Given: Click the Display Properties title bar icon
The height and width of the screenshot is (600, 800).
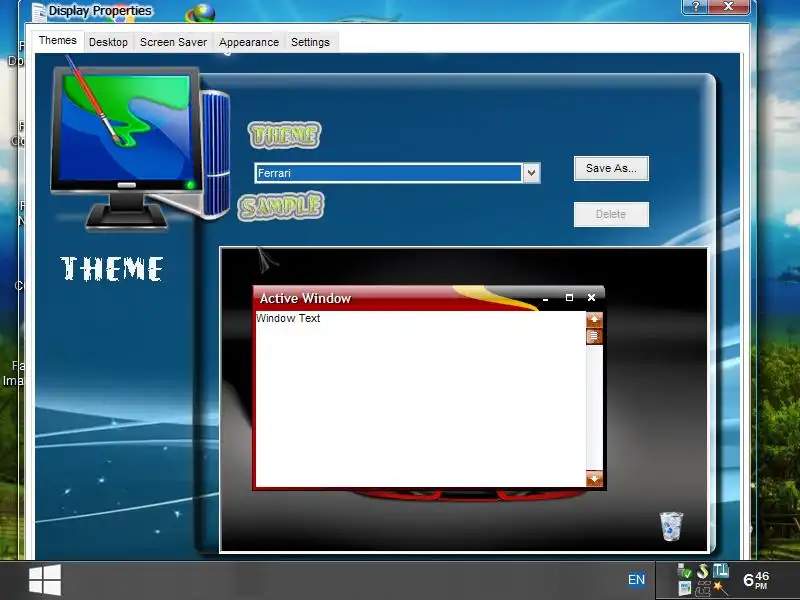Looking at the screenshot, I should tap(39, 12).
